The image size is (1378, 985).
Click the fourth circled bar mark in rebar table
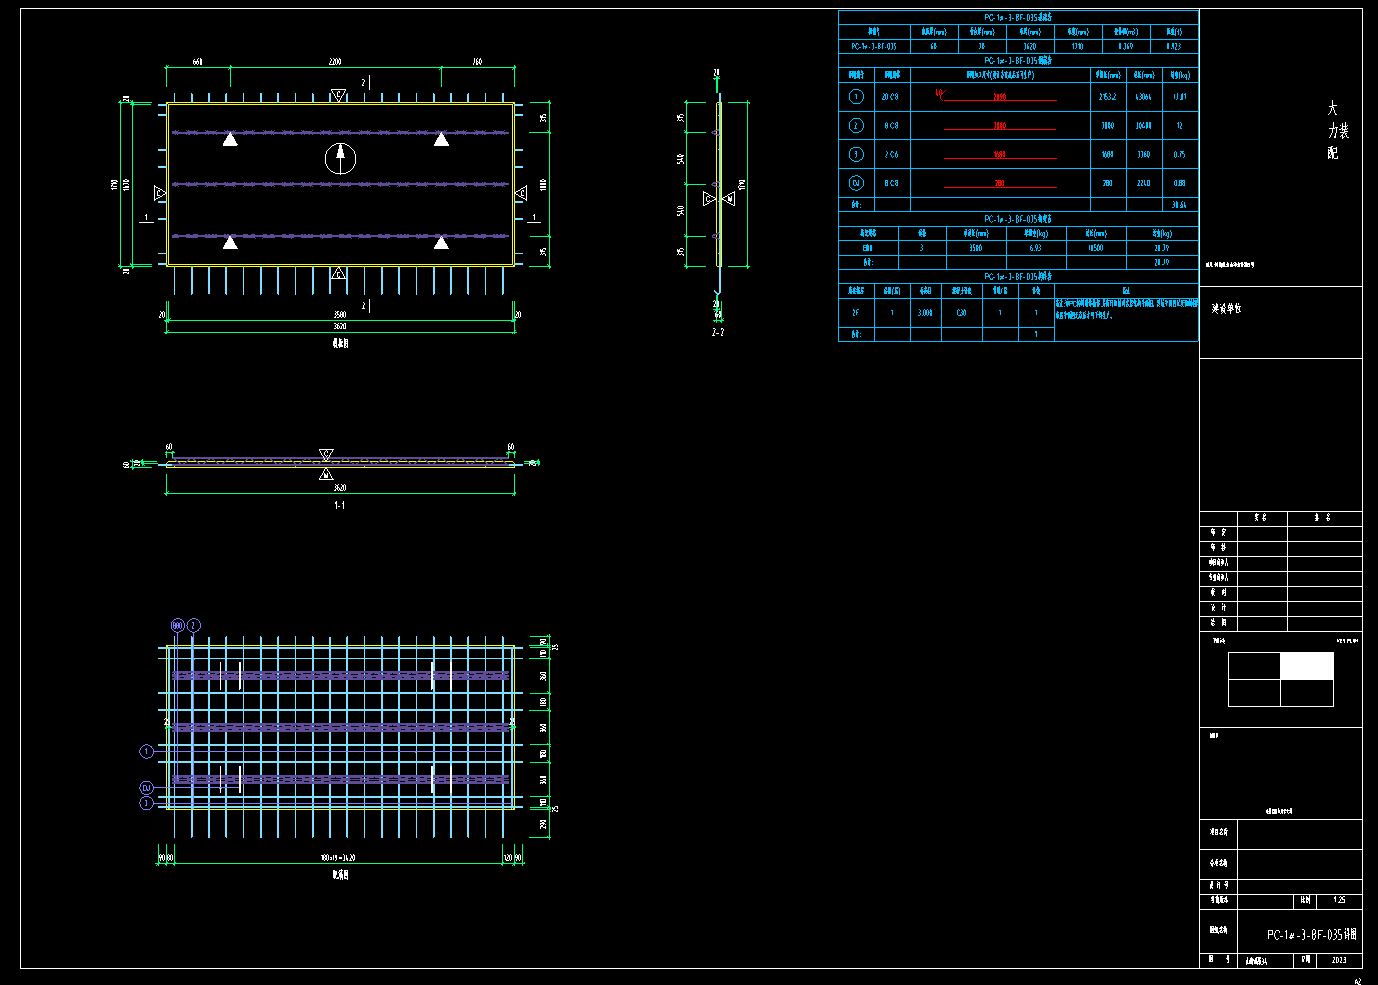[x=856, y=183]
